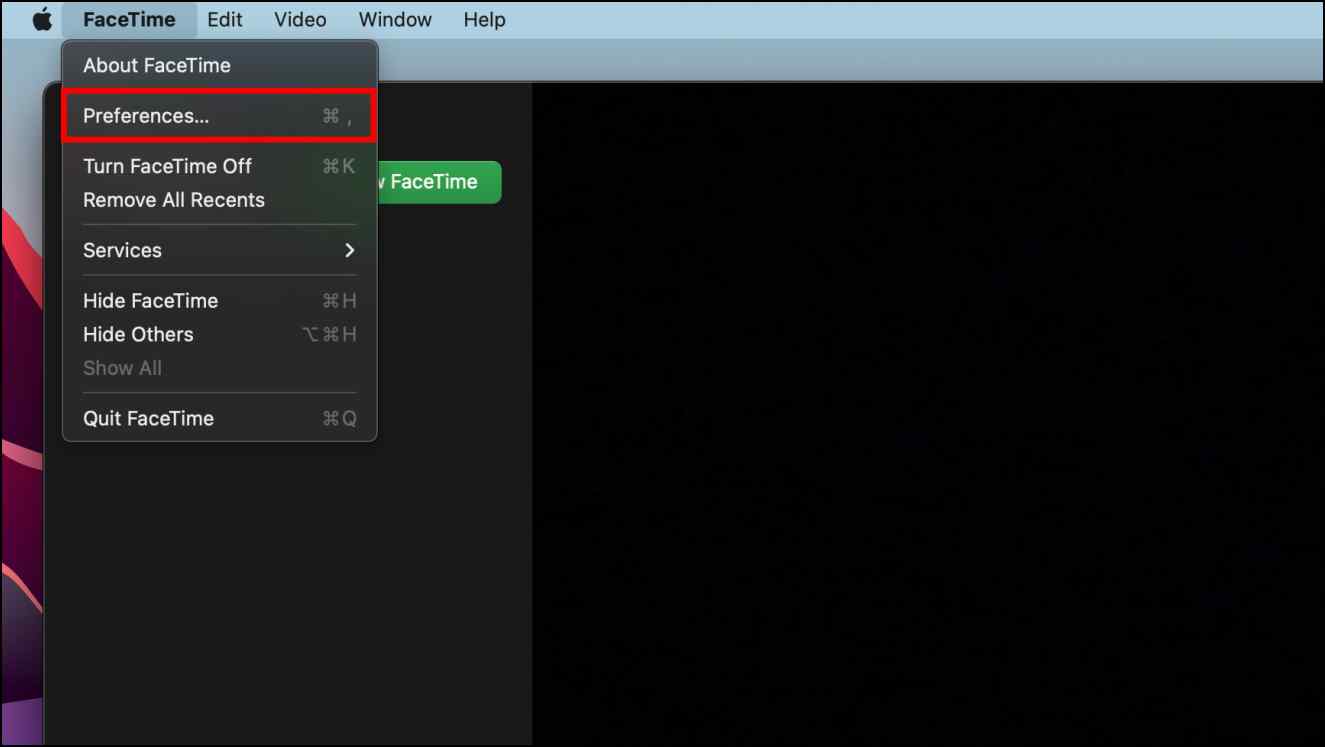Open the Apple menu
The height and width of the screenshot is (747, 1325).
tap(42, 19)
